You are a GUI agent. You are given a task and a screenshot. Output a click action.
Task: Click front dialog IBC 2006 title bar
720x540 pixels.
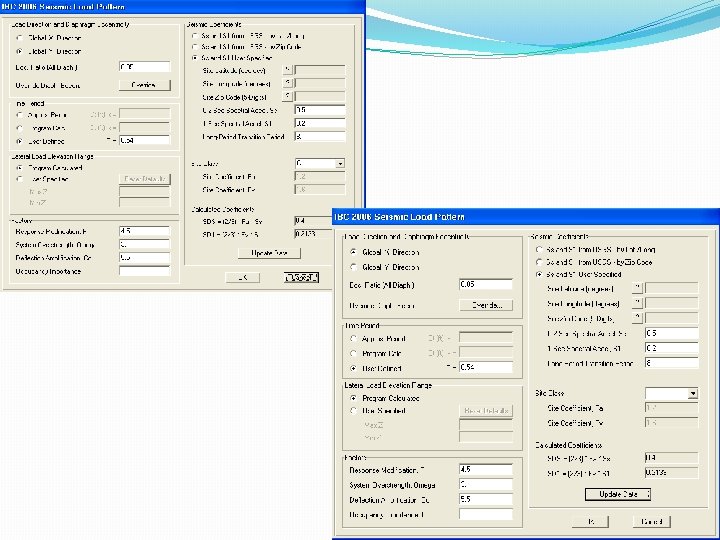(x=526, y=216)
